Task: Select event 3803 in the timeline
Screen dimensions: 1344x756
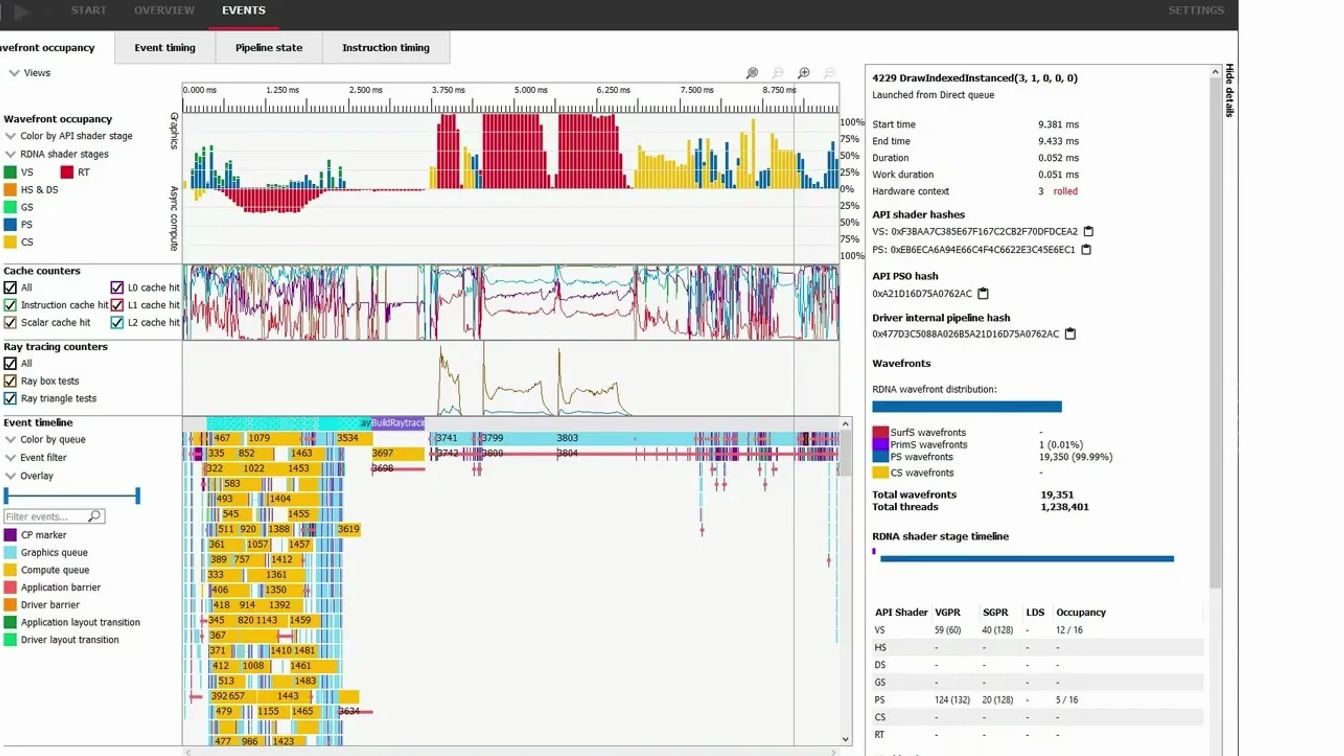Action: [594, 438]
